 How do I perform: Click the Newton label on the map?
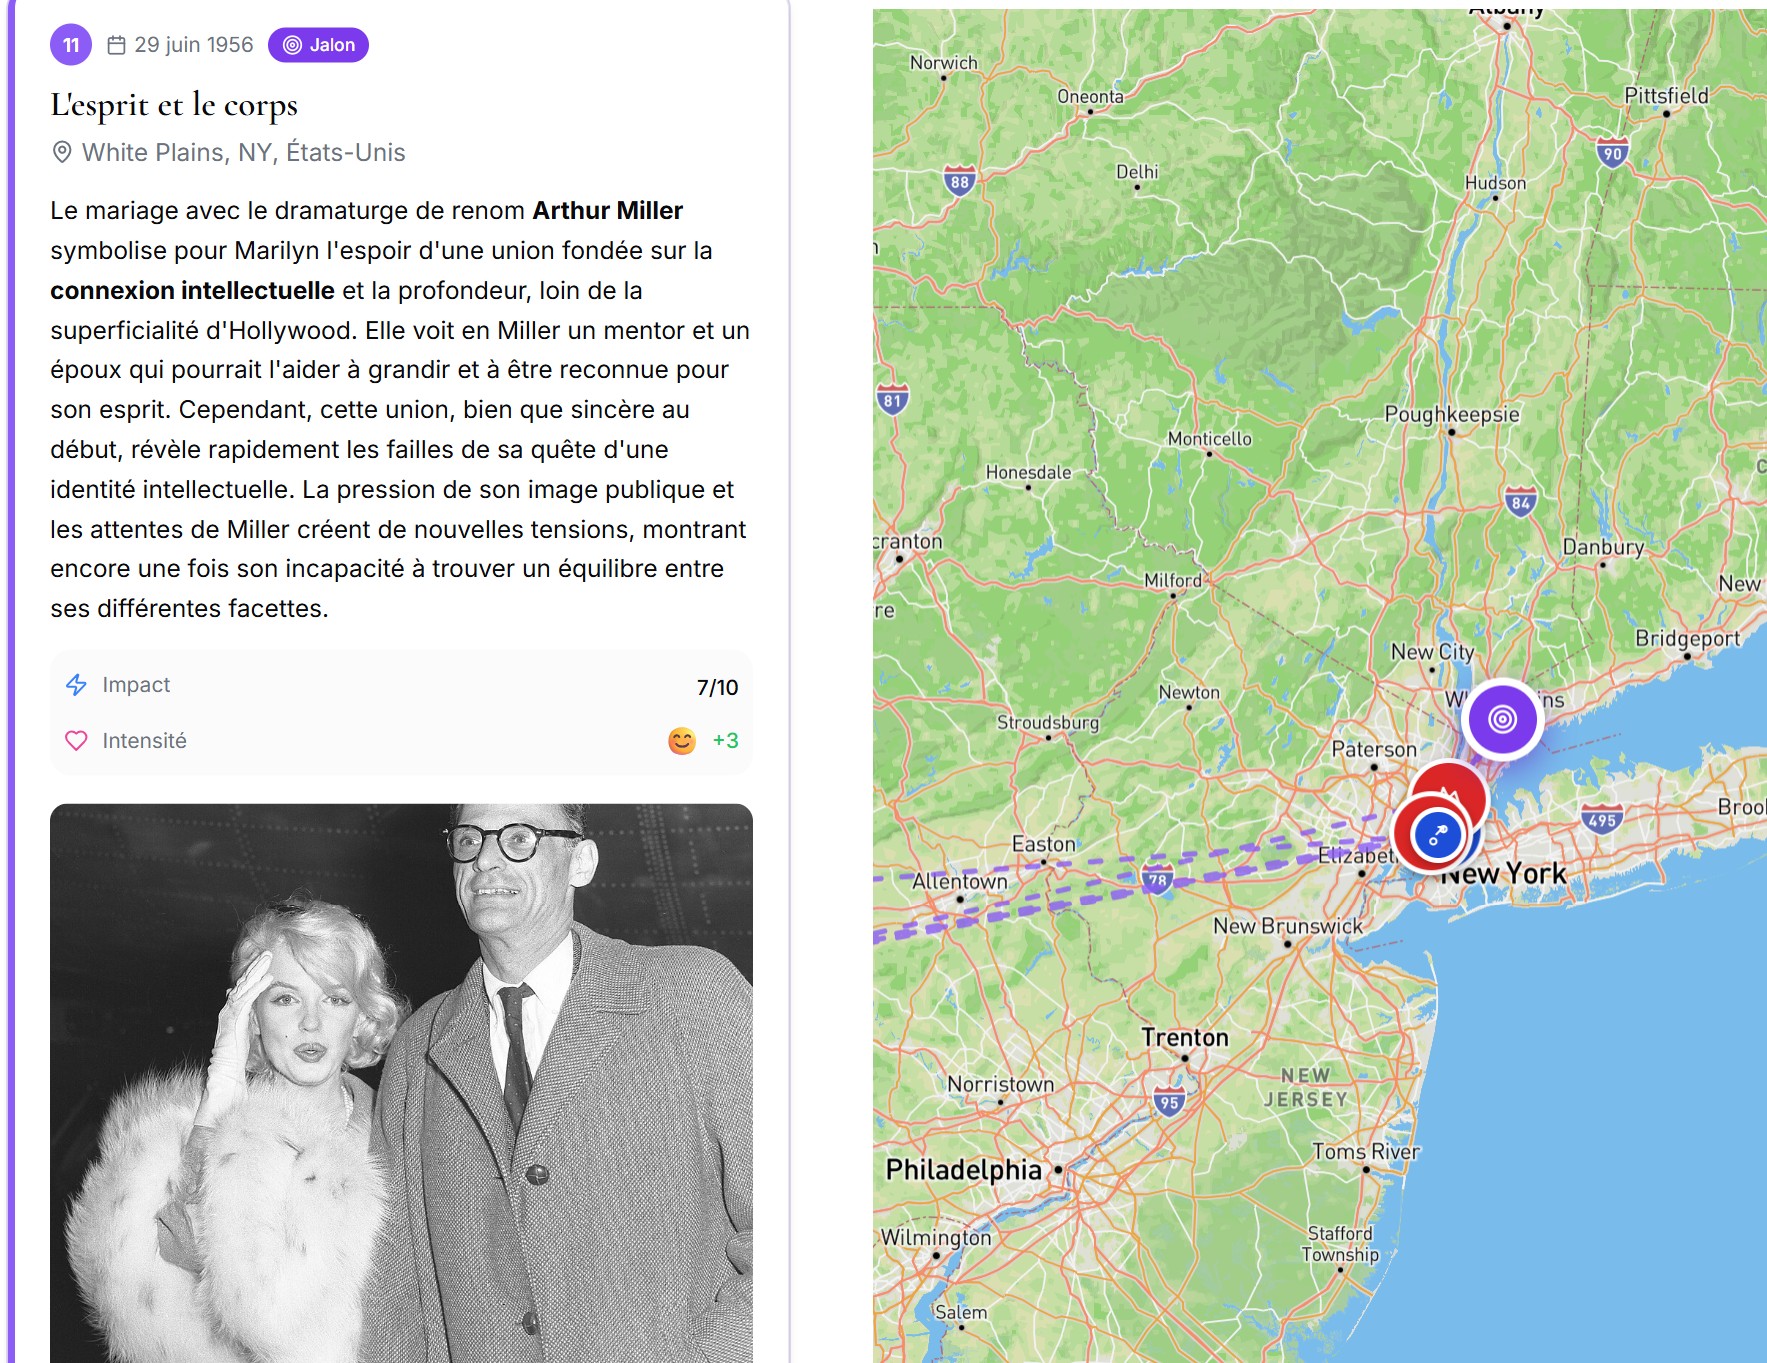[x=1189, y=692]
